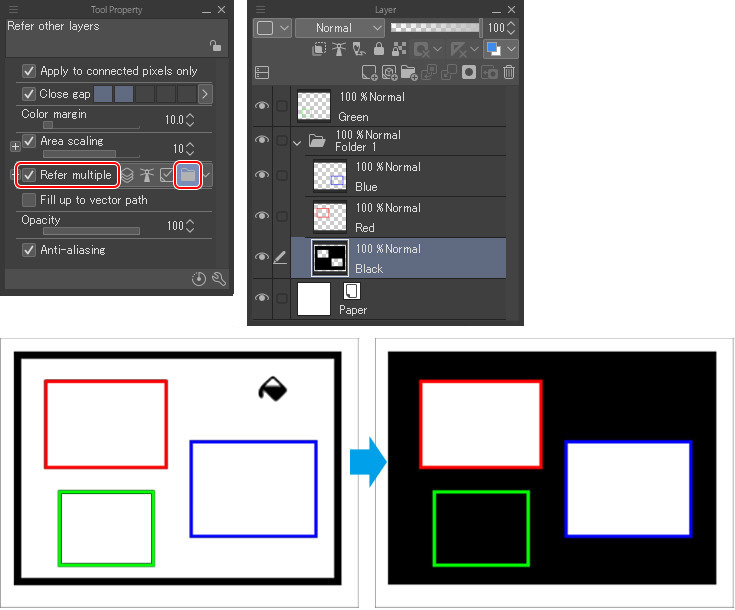Open the Normal blending mode dropdown
The image size is (735, 610).
coord(340,28)
